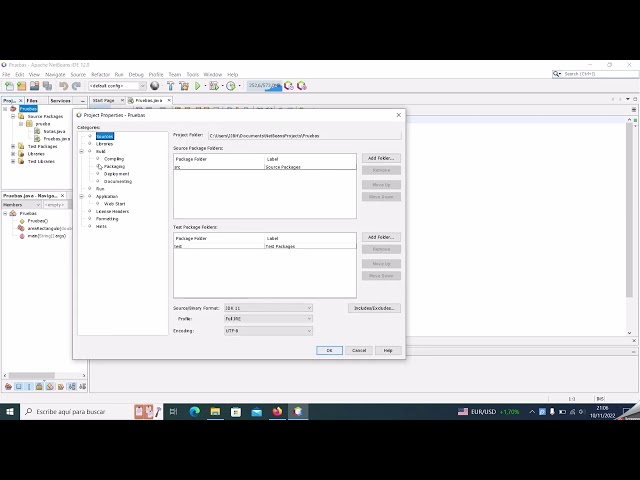Switch to the Services tab
This screenshot has width=640, height=480.
(60, 100)
